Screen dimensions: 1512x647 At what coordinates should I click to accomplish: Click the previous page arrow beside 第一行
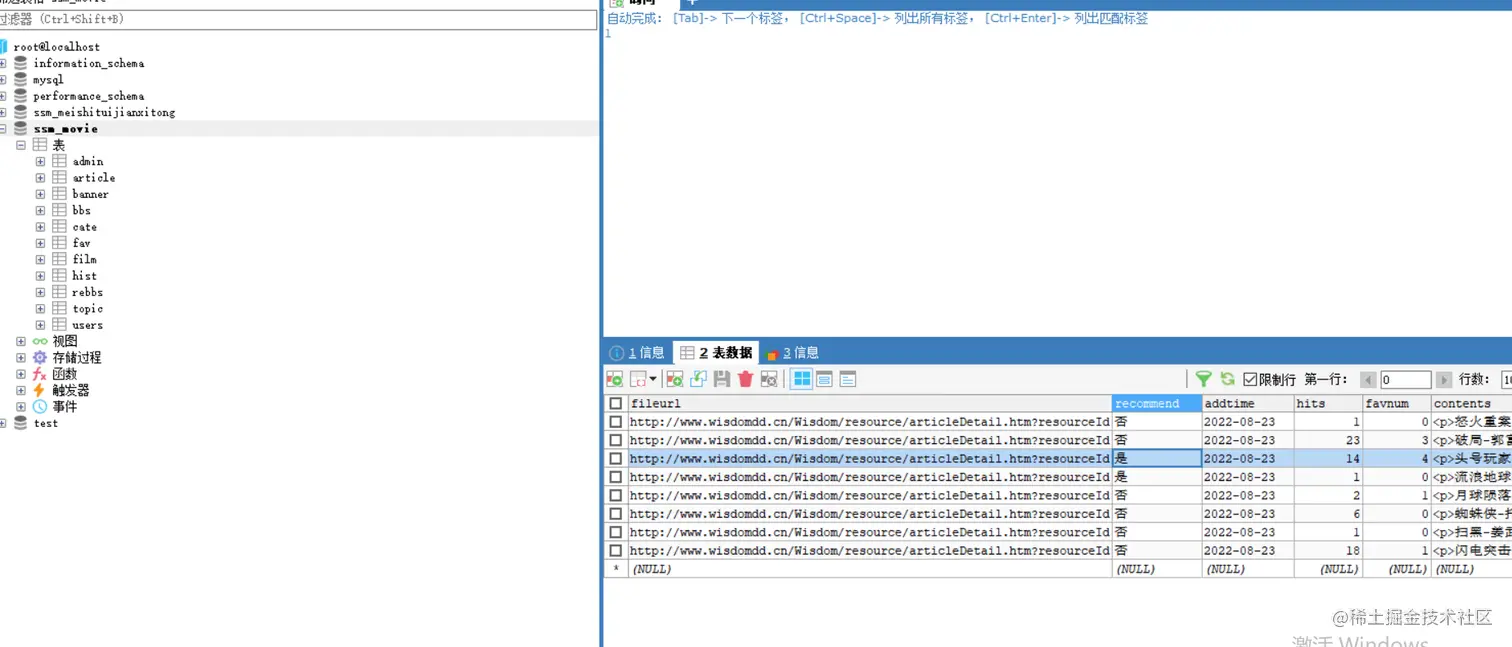(1368, 380)
